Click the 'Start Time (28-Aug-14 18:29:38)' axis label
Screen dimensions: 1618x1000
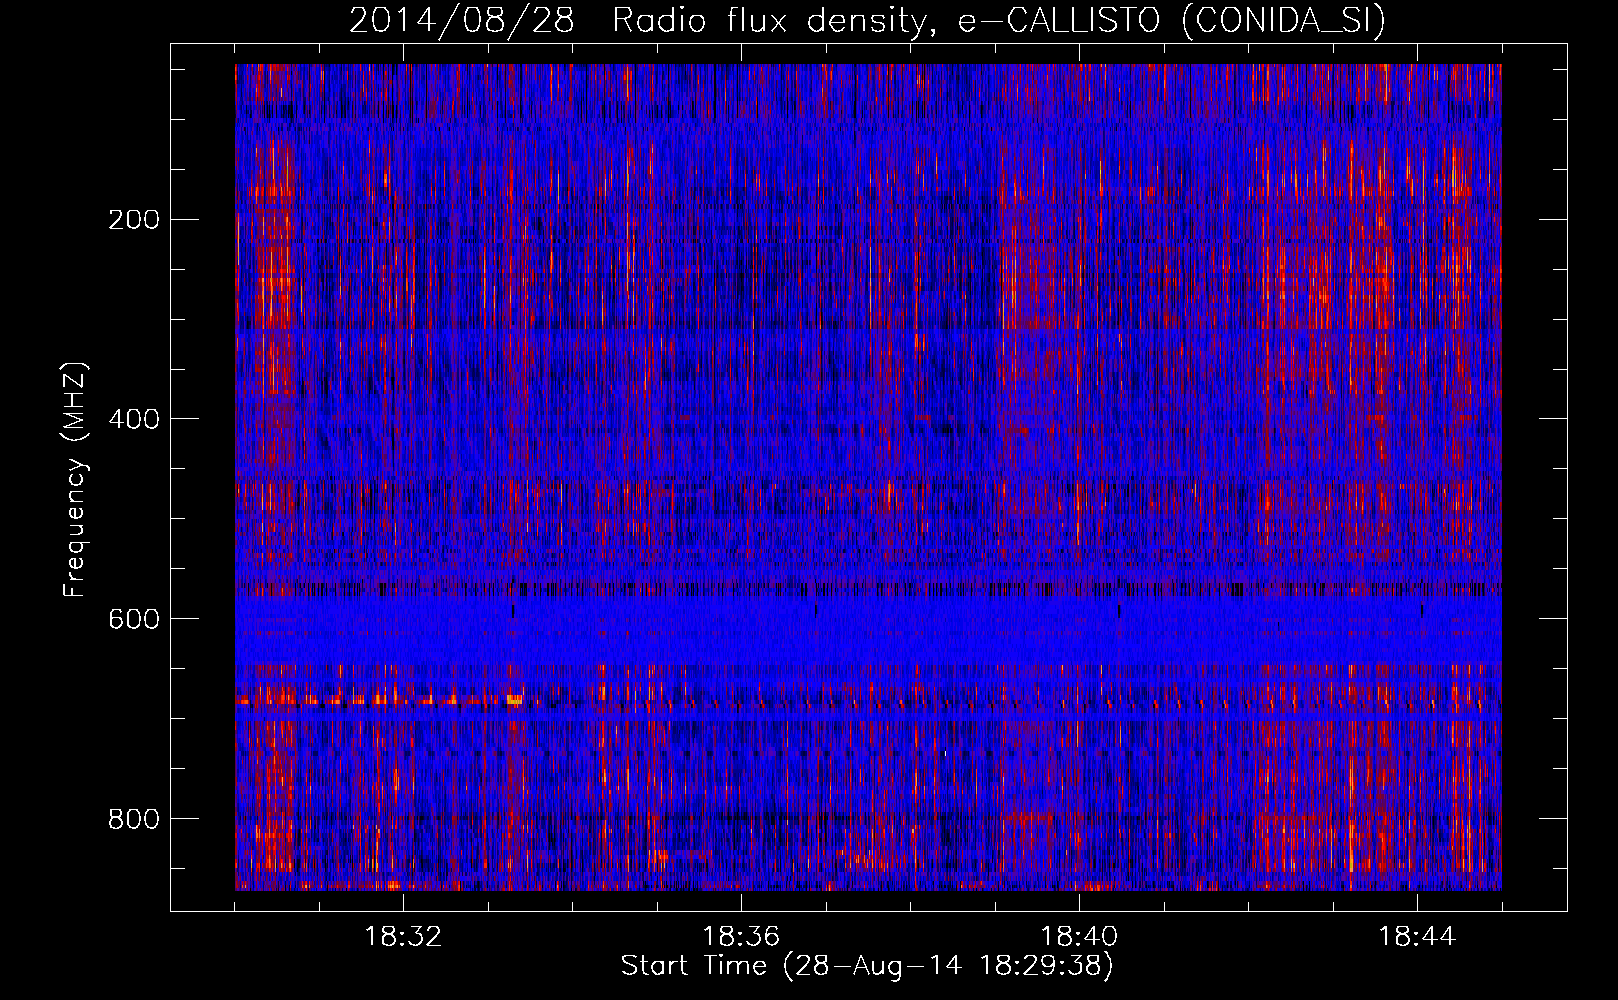point(867,966)
